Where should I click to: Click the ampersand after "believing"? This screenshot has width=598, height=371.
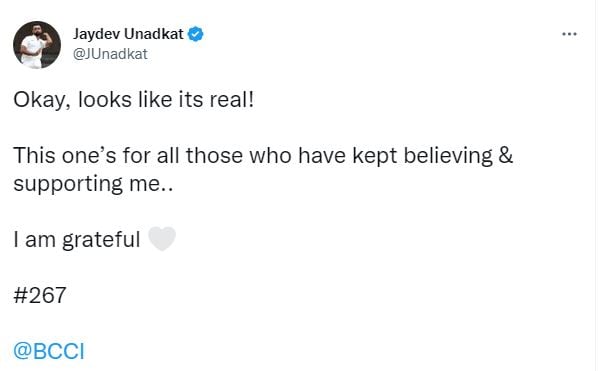[506, 155]
